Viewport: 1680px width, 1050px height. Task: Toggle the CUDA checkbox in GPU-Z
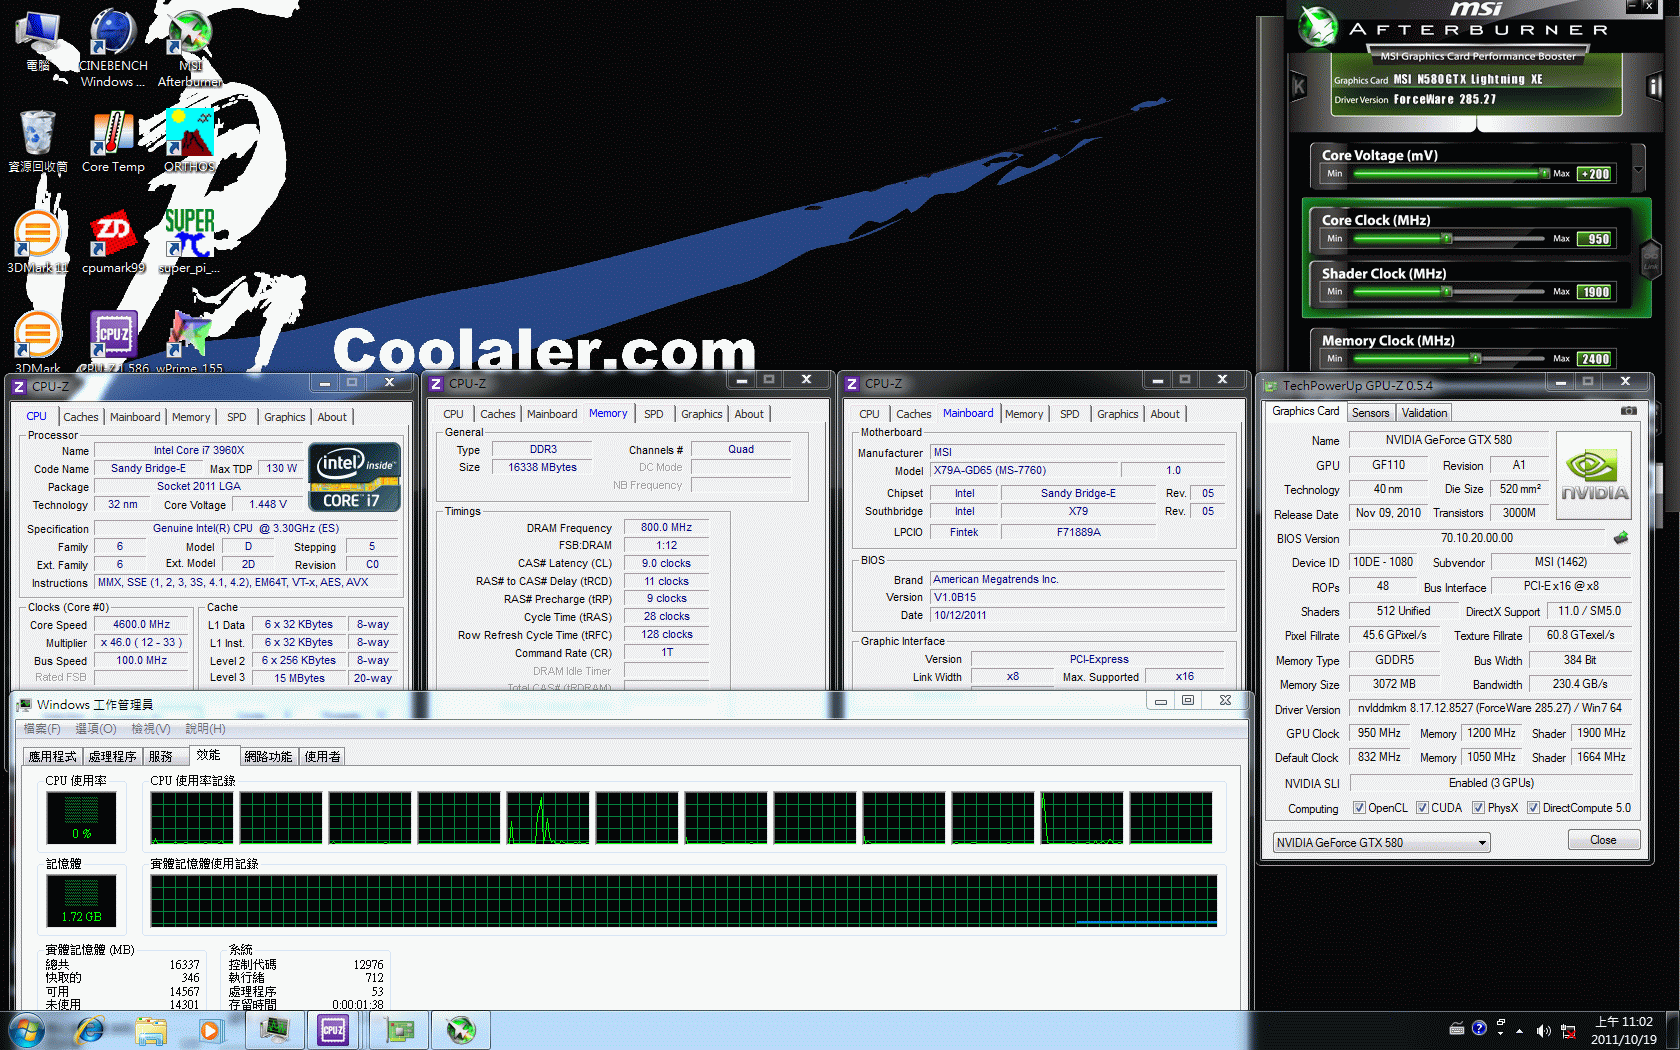coord(1422,808)
